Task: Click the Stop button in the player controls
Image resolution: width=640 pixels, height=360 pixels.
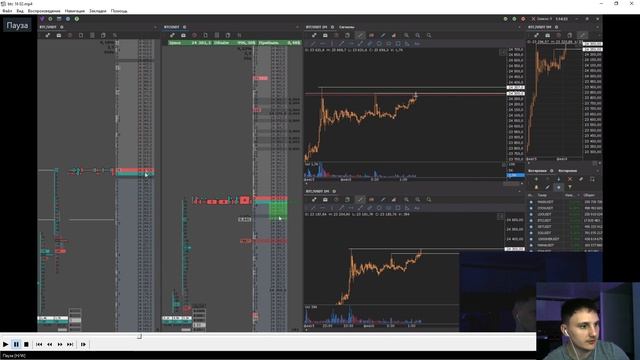Action: (26, 344)
